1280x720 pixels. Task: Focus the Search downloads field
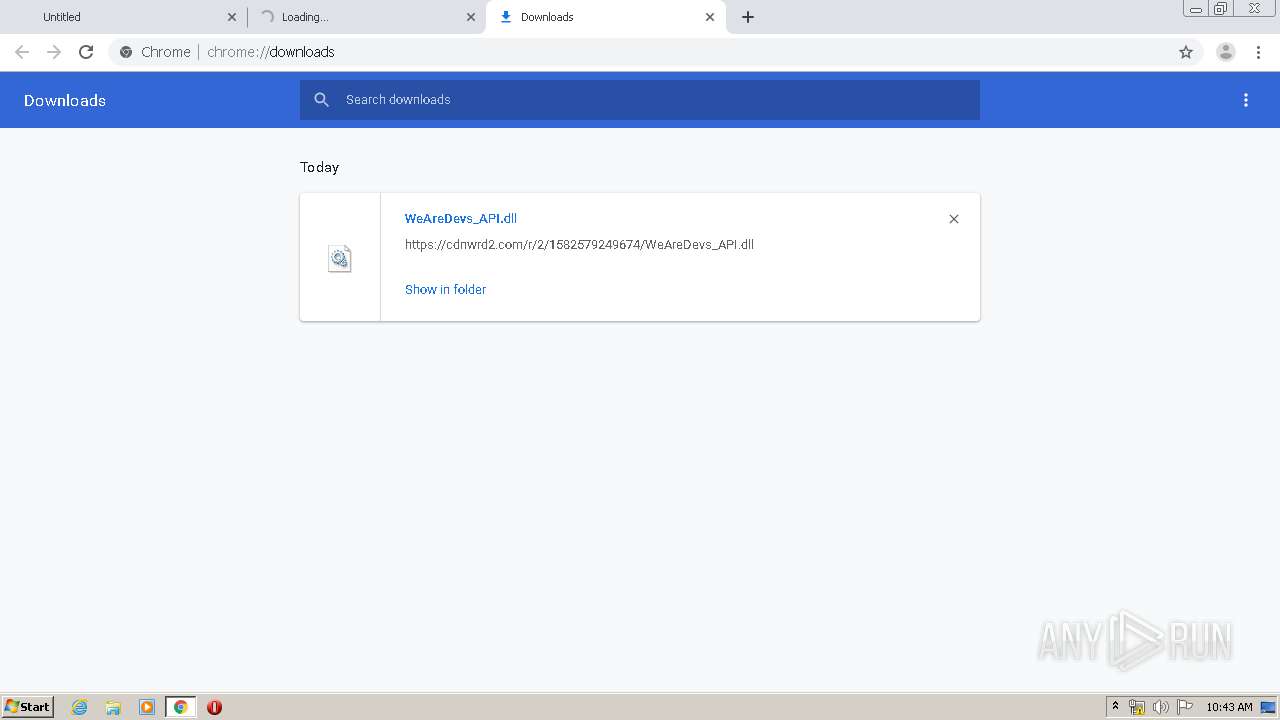coord(640,100)
